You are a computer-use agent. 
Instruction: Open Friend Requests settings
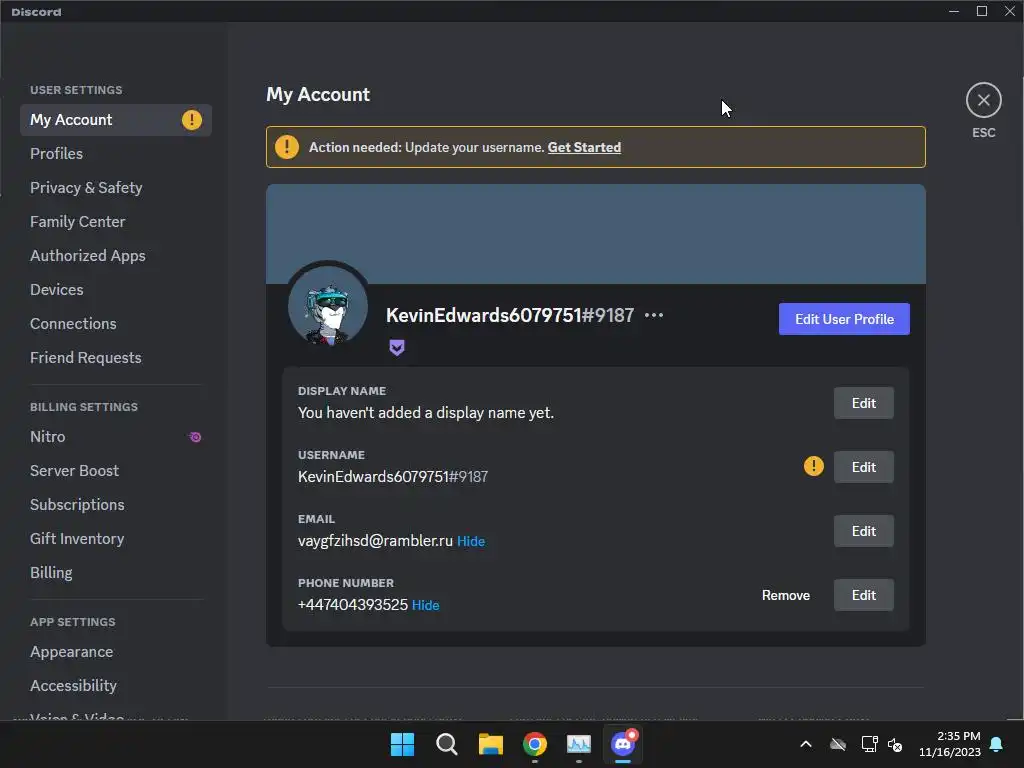point(116,358)
